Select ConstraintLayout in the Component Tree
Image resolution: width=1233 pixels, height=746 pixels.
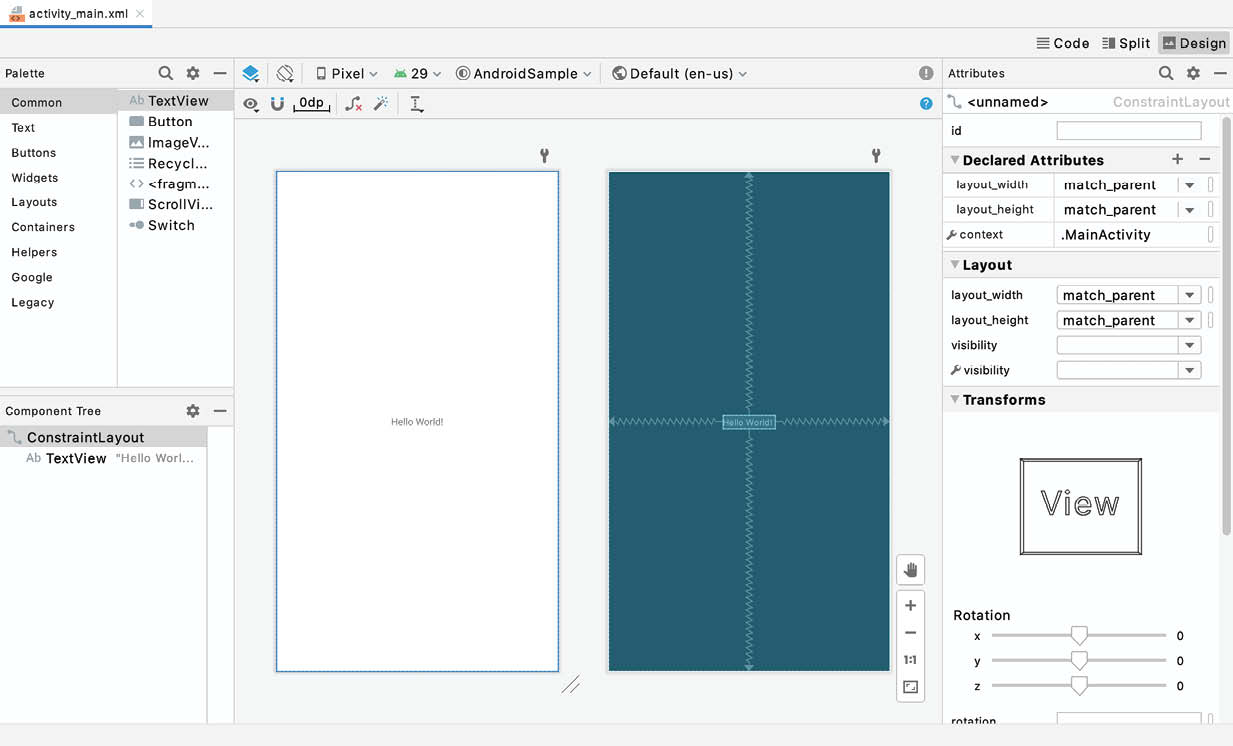[103, 437]
